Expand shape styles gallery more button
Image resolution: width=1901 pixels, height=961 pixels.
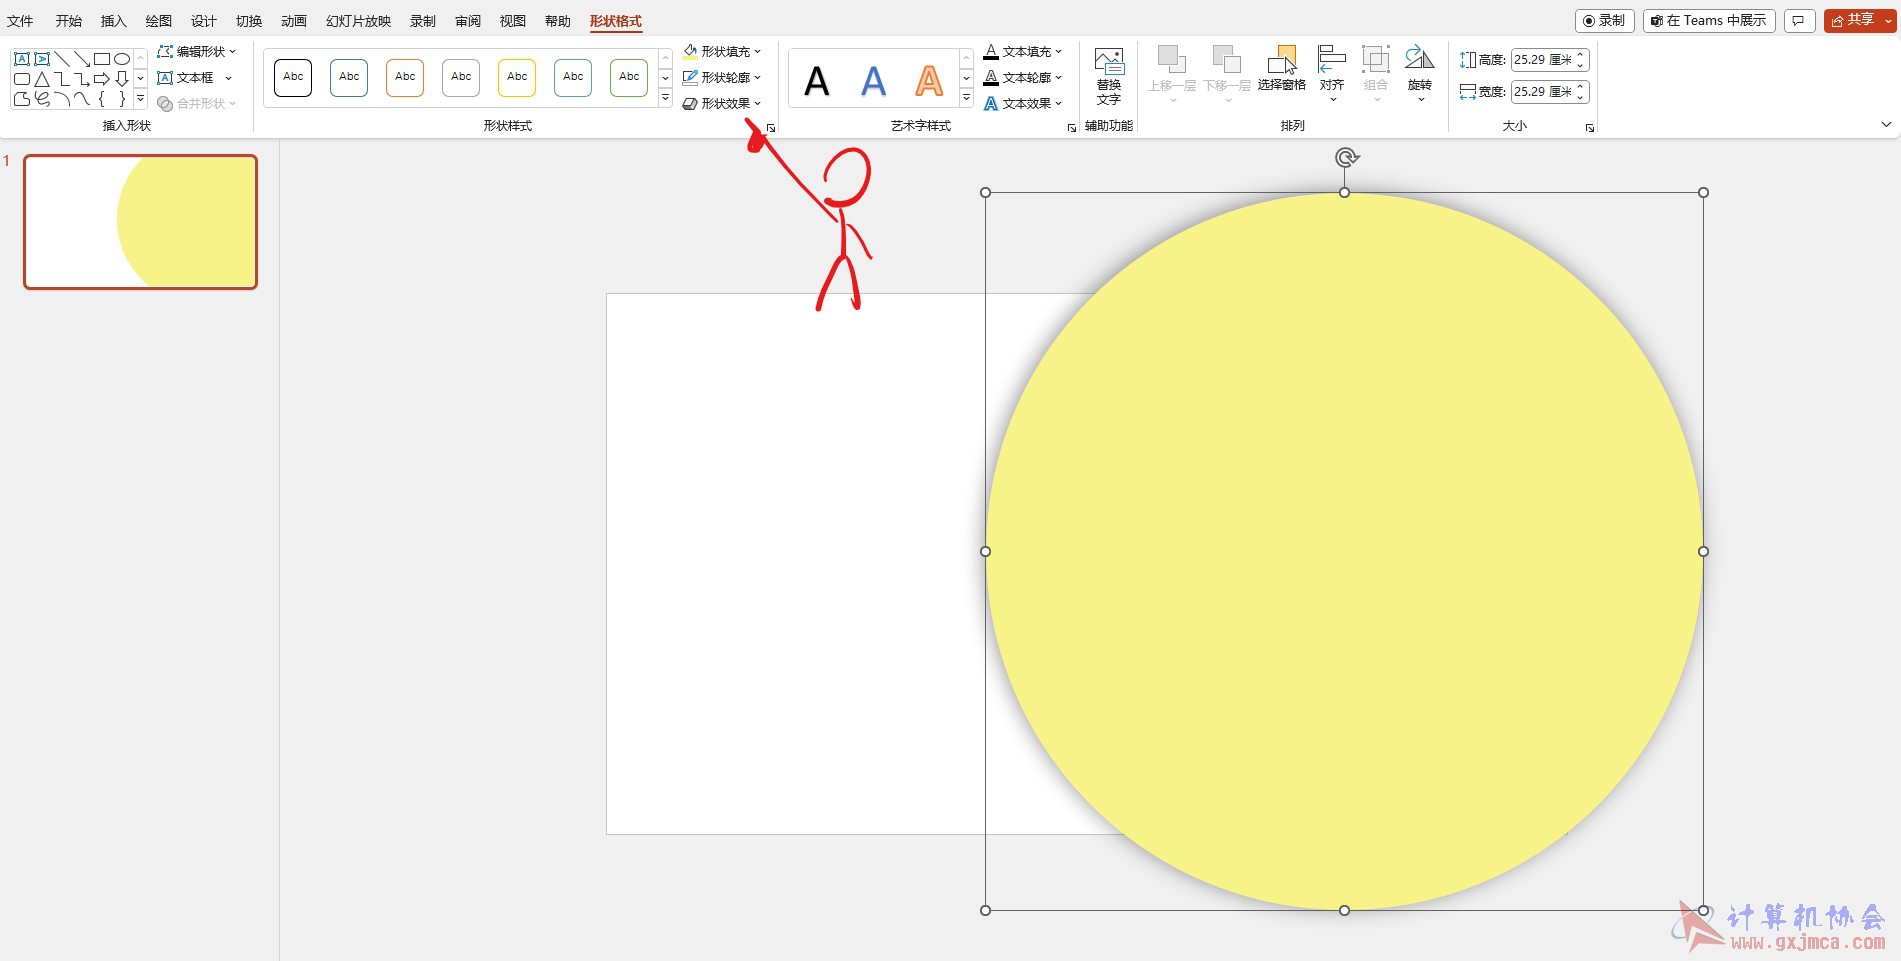[665, 98]
